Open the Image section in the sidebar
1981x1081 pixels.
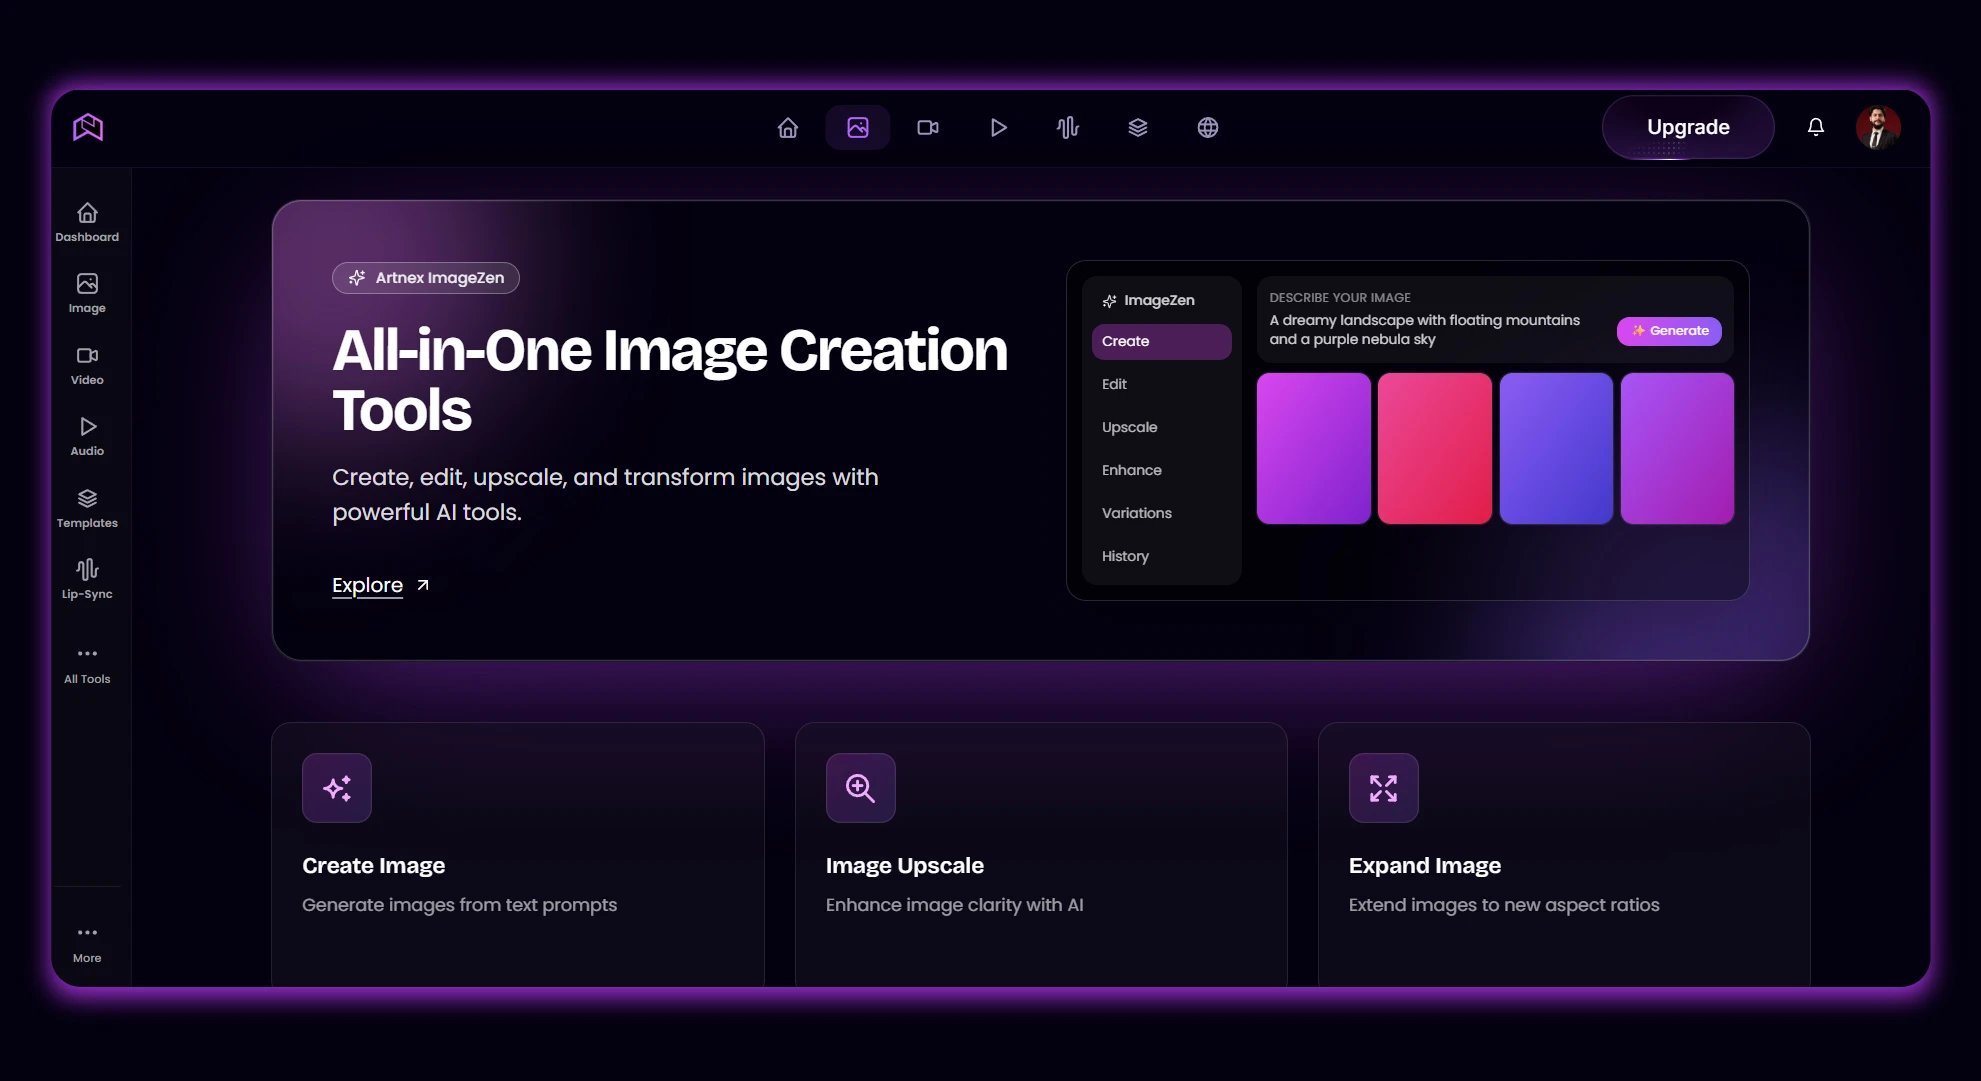(87, 293)
